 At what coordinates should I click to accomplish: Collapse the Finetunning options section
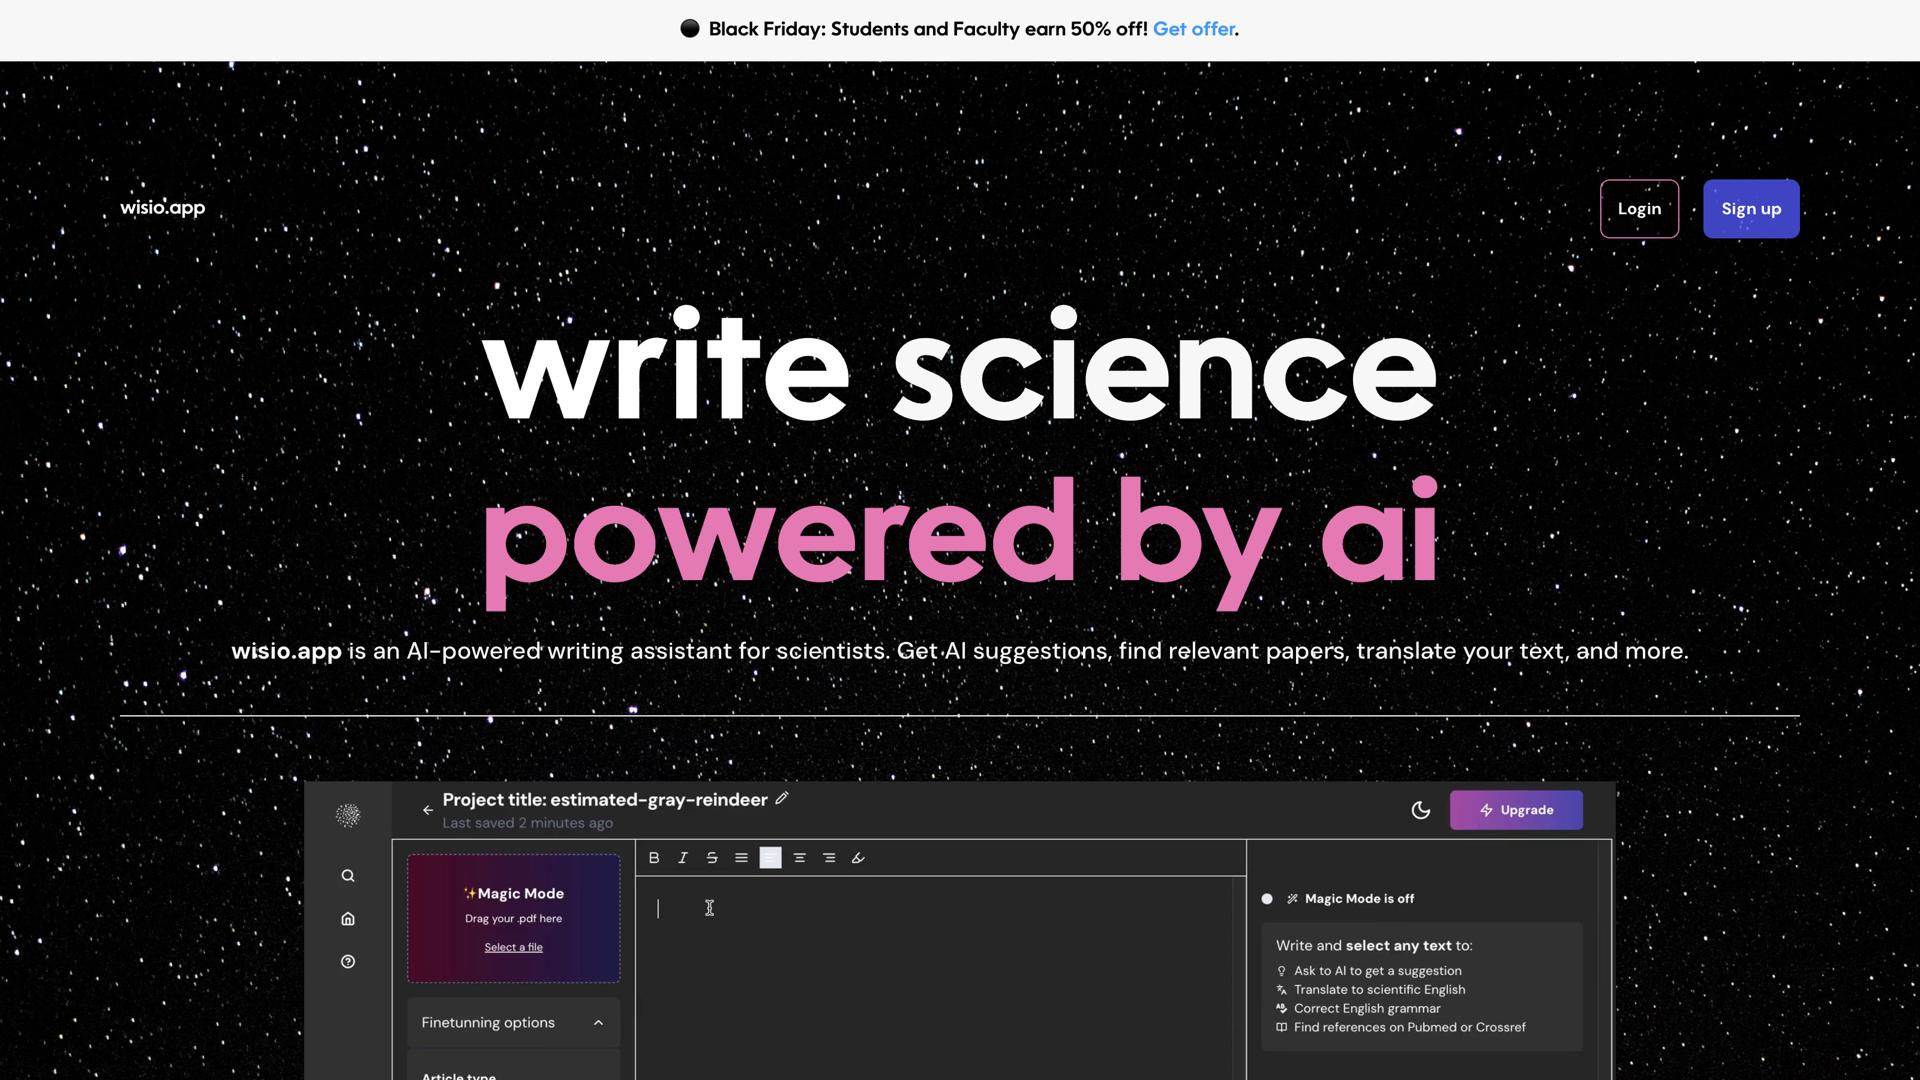click(x=598, y=1023)
